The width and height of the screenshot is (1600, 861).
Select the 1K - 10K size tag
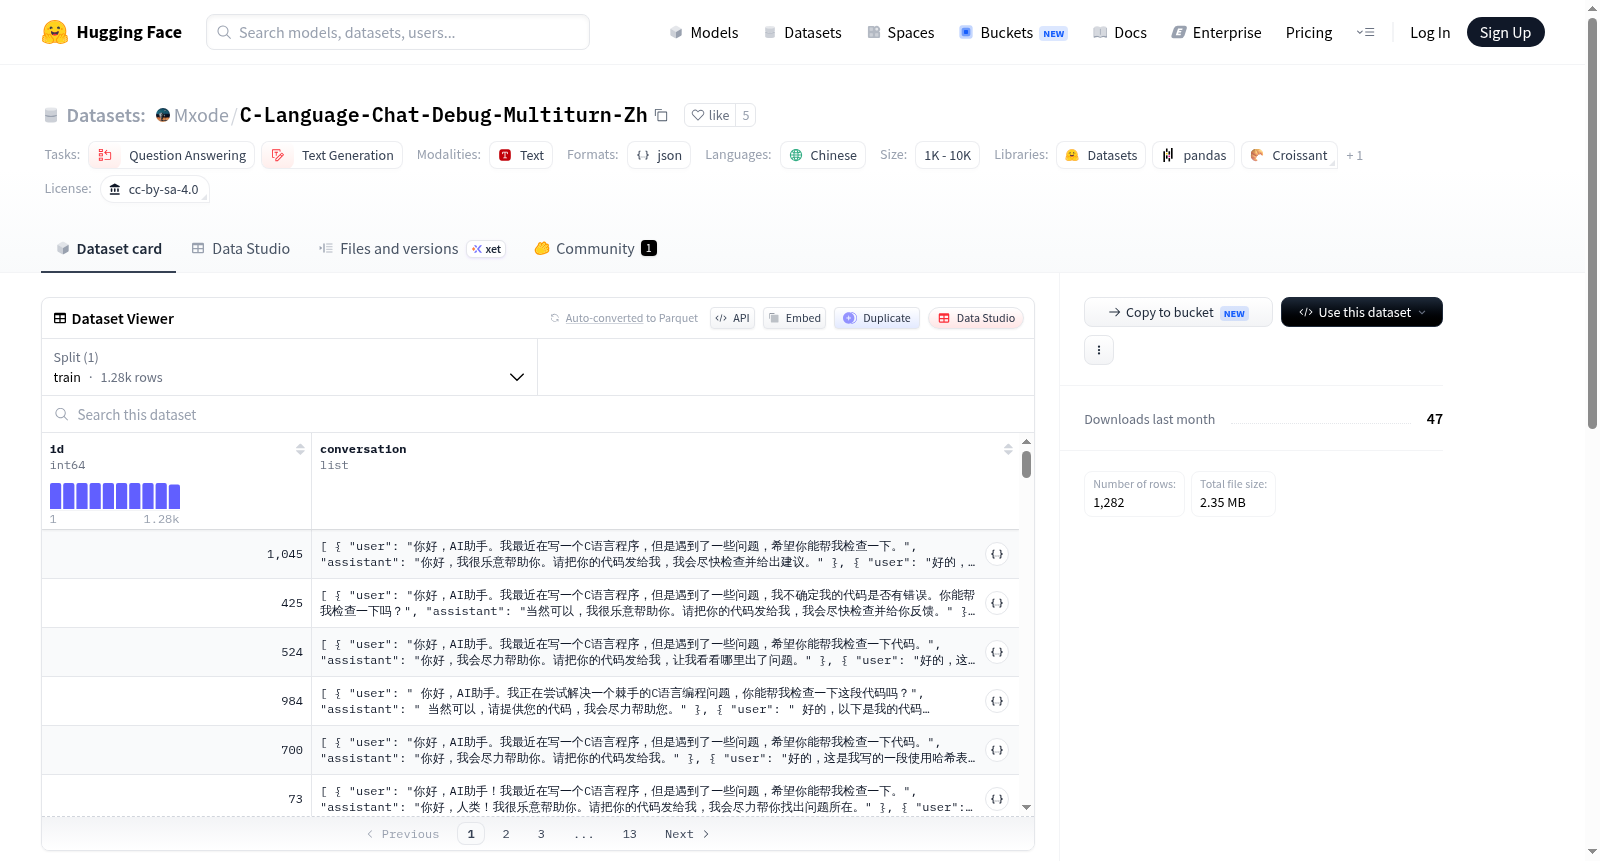point(947,155)
